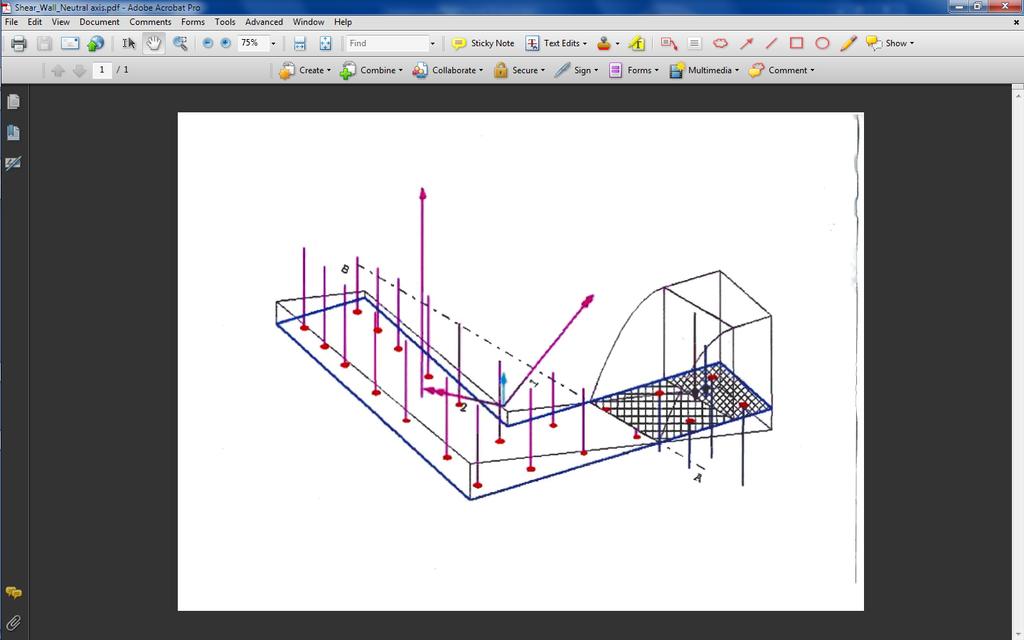Image resolution: width=1024 pixels, height=640 pixels.
Task: Open the Comments menu
Action: (150, 22)
